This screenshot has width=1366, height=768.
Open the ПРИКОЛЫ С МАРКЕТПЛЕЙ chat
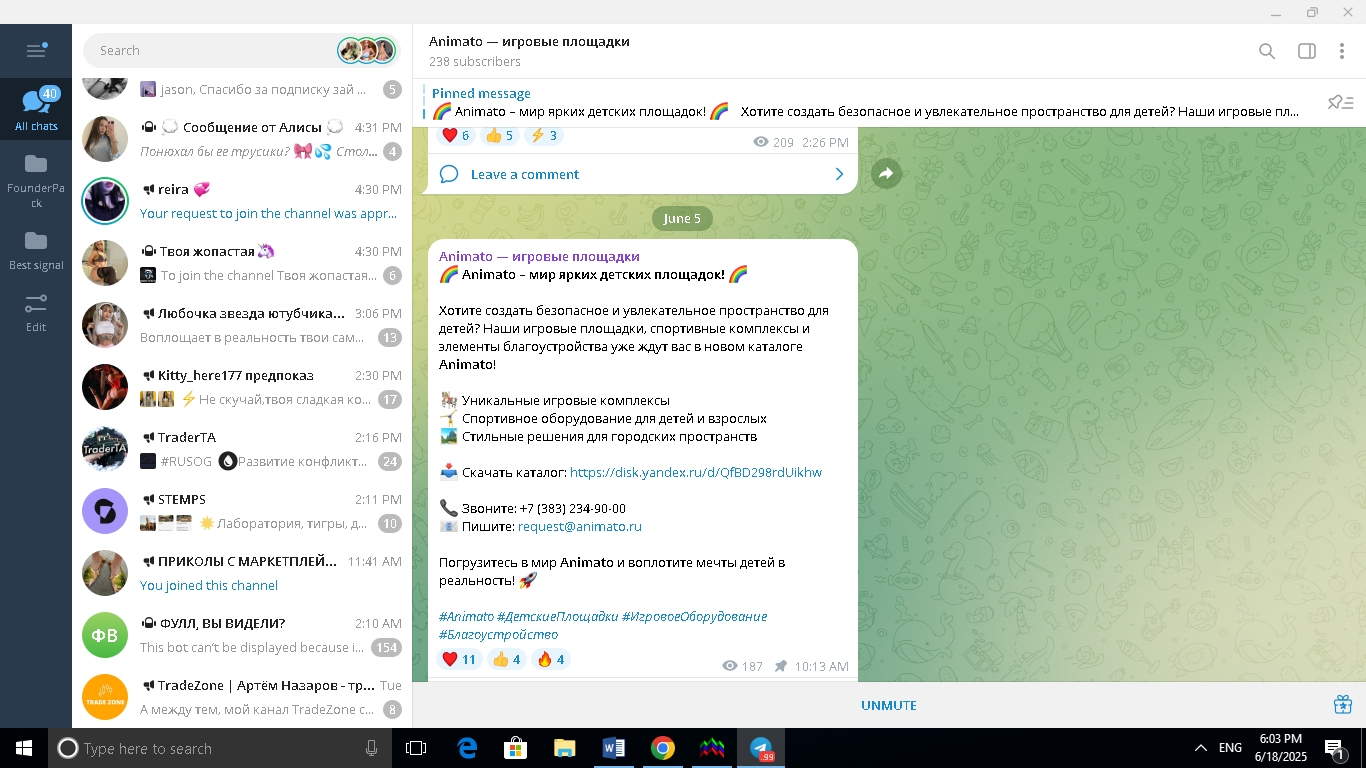pos(242,573)
